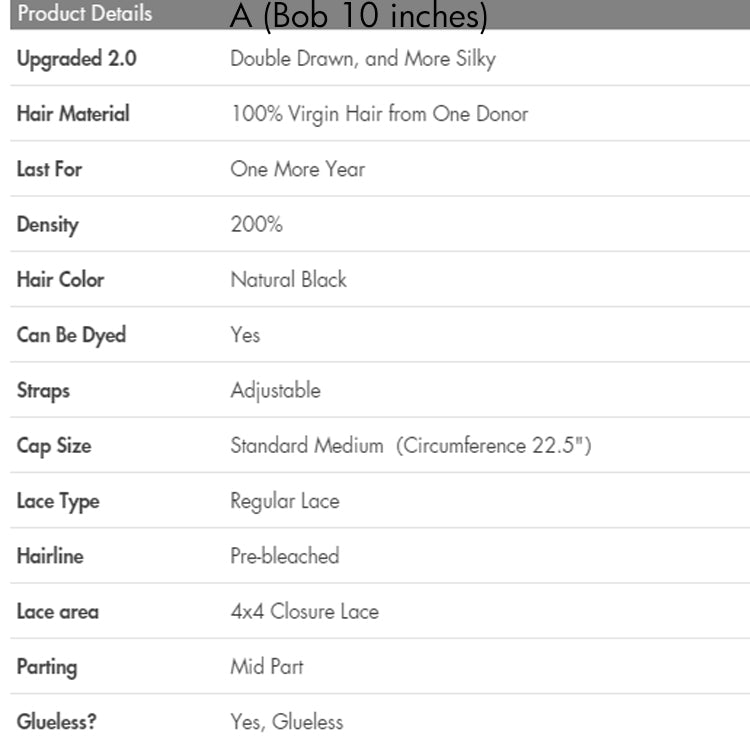Screen dimensions: 750x750
Task: Click the 'A (Bob 10 inches)' title
Action: (x=358, y=16)
